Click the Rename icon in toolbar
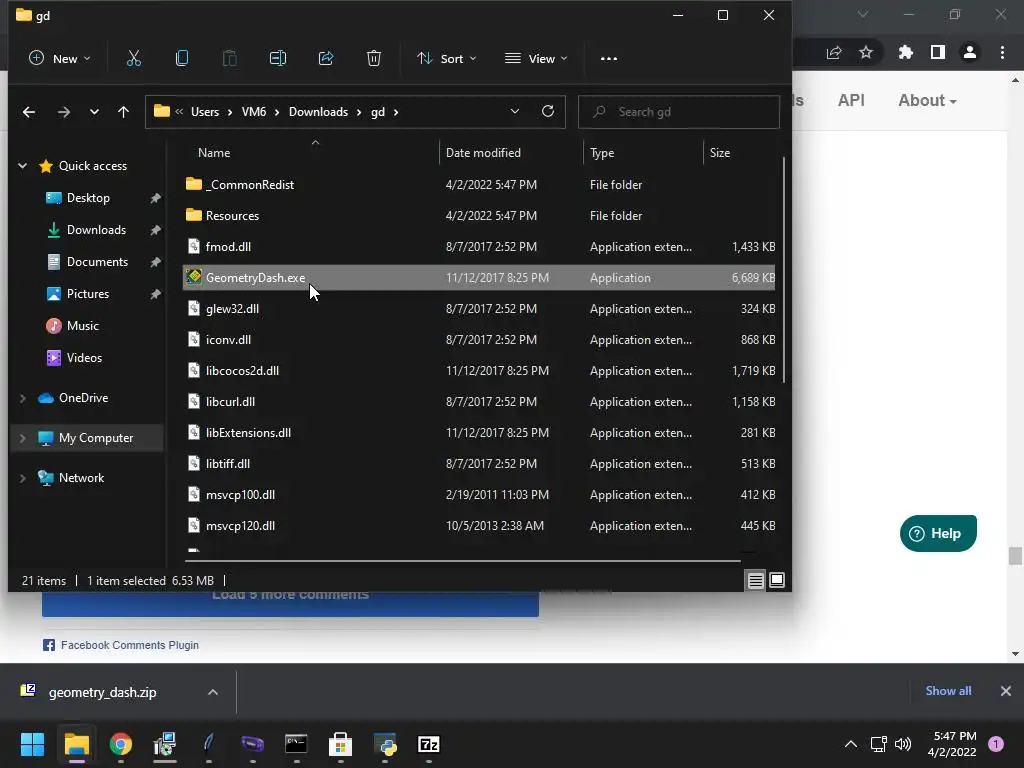Screen dimensions: 1024x768 point(278,59)
